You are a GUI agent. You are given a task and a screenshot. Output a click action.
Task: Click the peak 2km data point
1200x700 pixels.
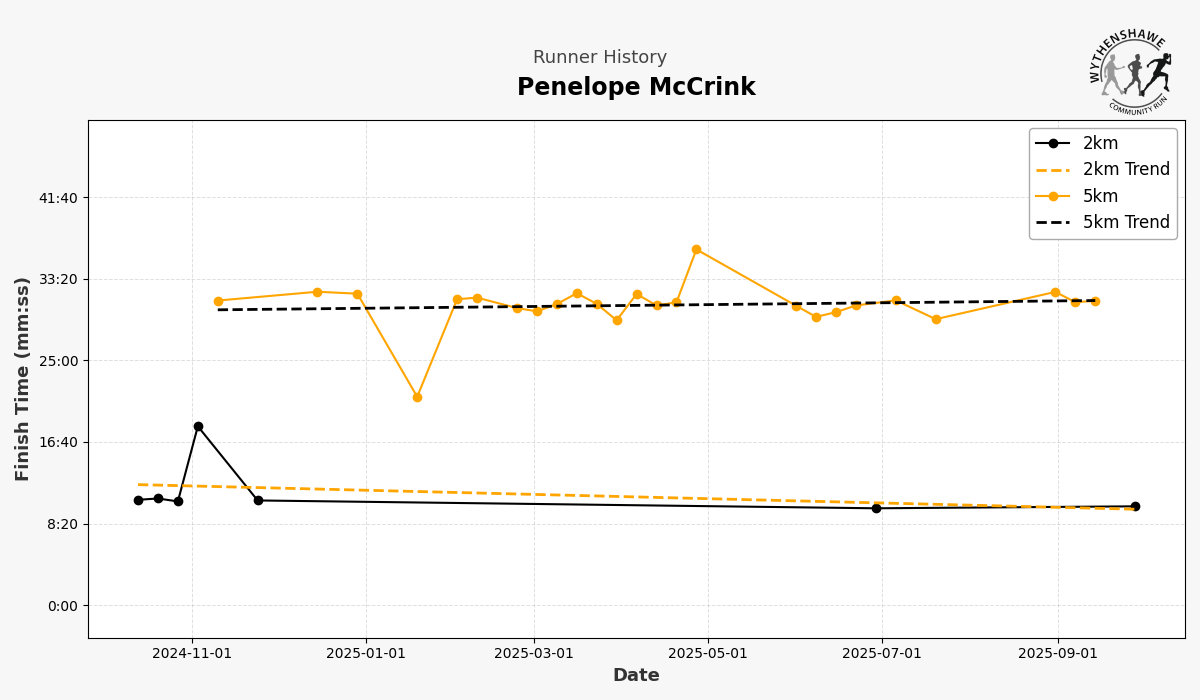(198, 426)
